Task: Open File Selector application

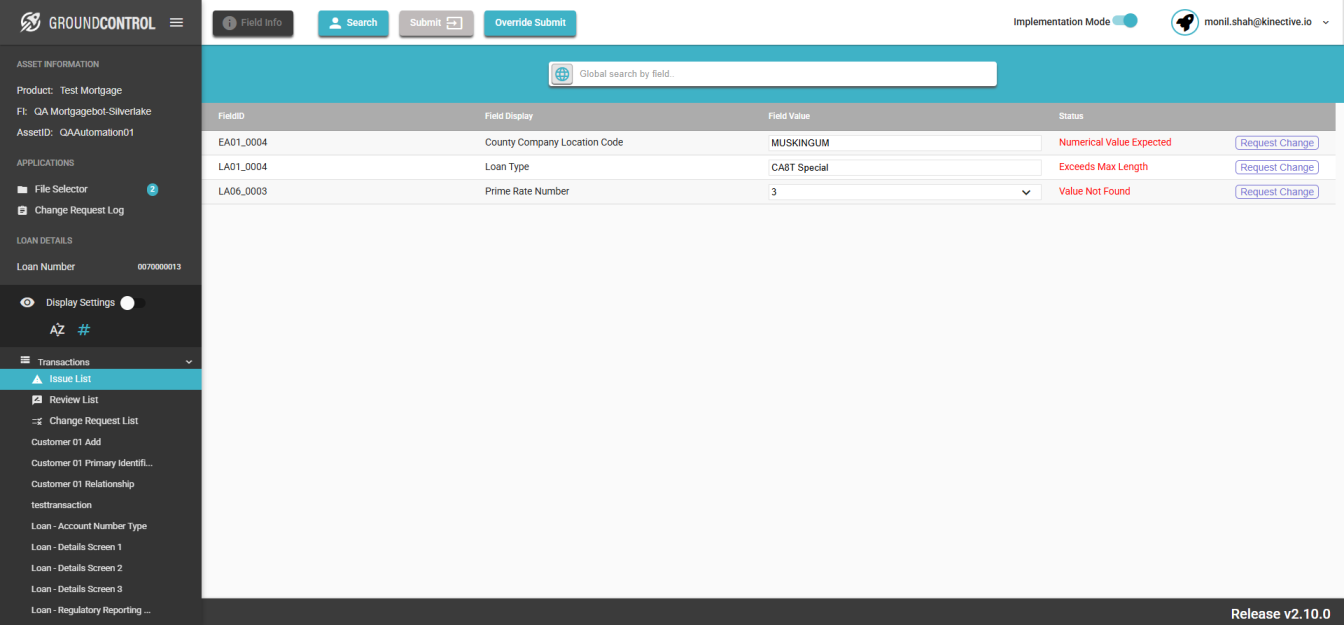Action: tap(61, 189)
